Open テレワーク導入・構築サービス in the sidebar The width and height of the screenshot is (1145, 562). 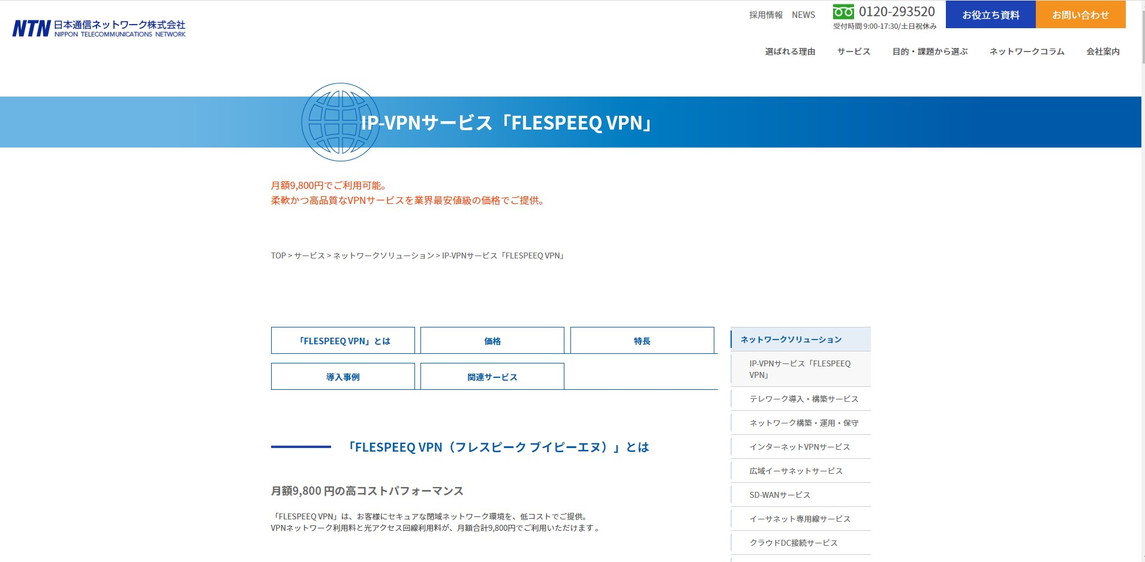click(803, 399)
